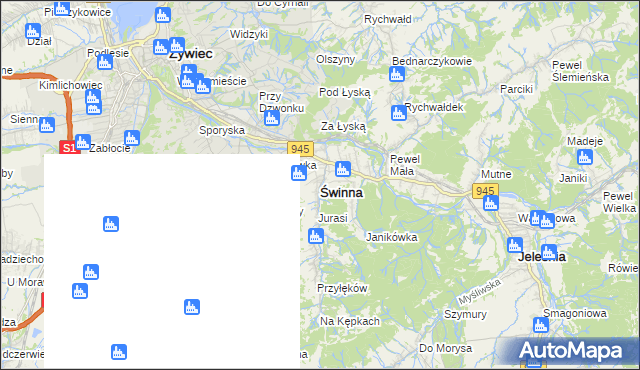The image size is (640, 370).
Task: Select the S1 expressway shield
Action: coord(69,147)
